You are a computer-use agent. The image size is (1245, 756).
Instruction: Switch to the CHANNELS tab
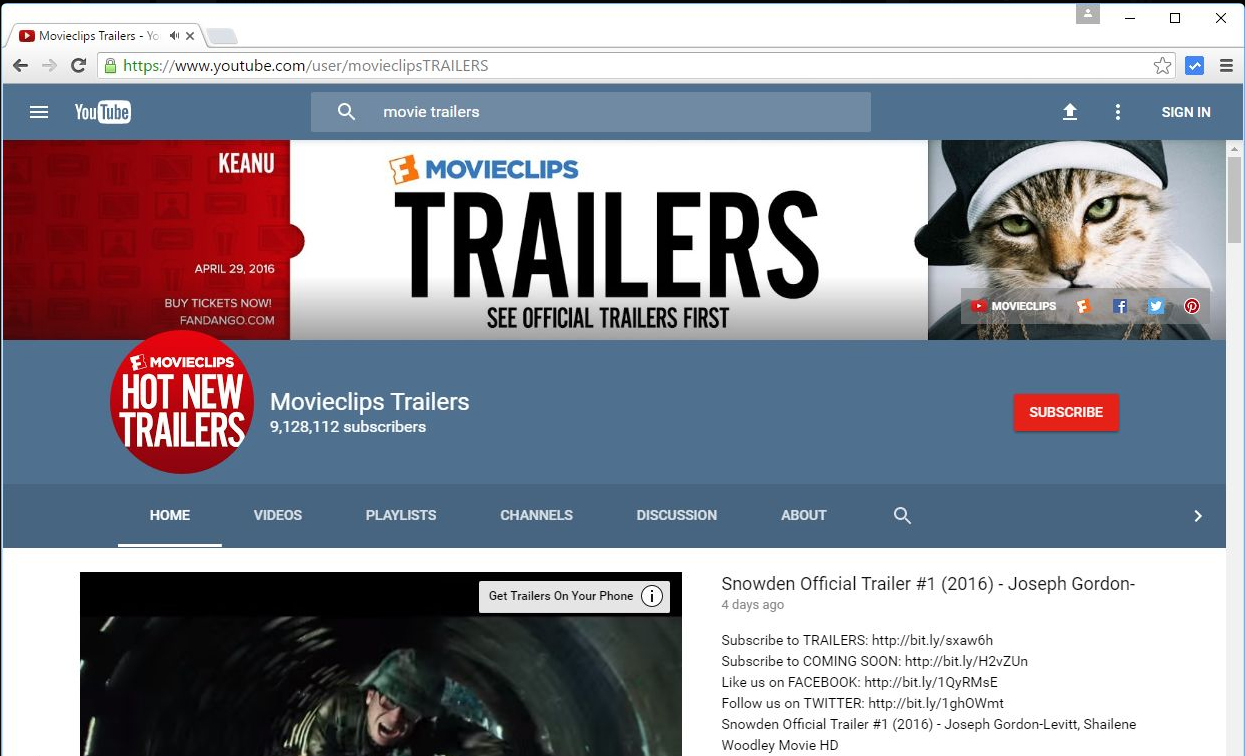coord(536,515)
